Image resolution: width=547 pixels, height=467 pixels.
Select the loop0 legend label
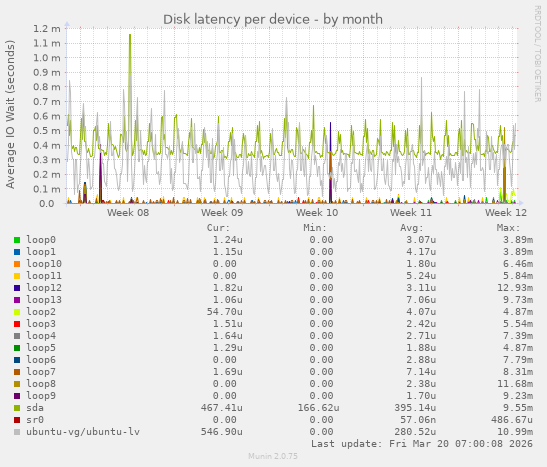[41, 240]
